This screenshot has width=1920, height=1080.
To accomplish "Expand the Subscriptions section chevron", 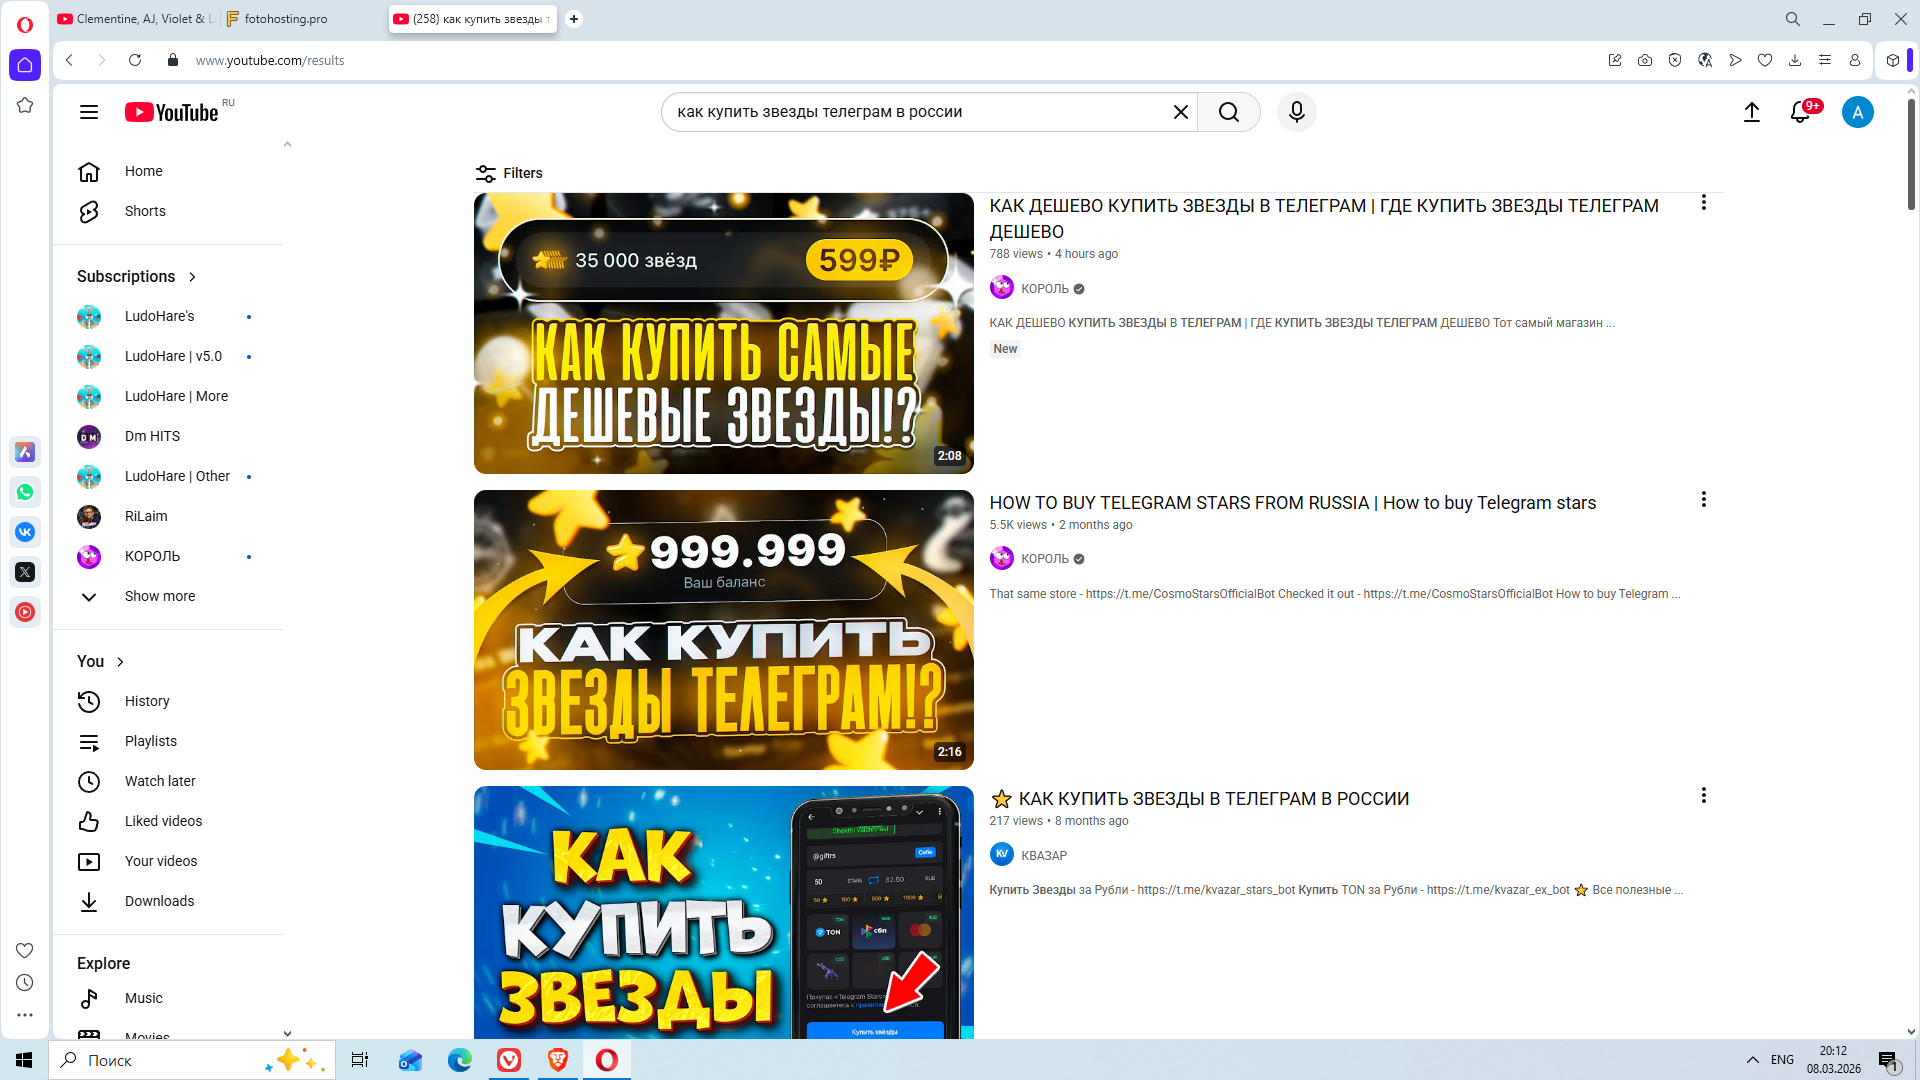I will 192,277.
